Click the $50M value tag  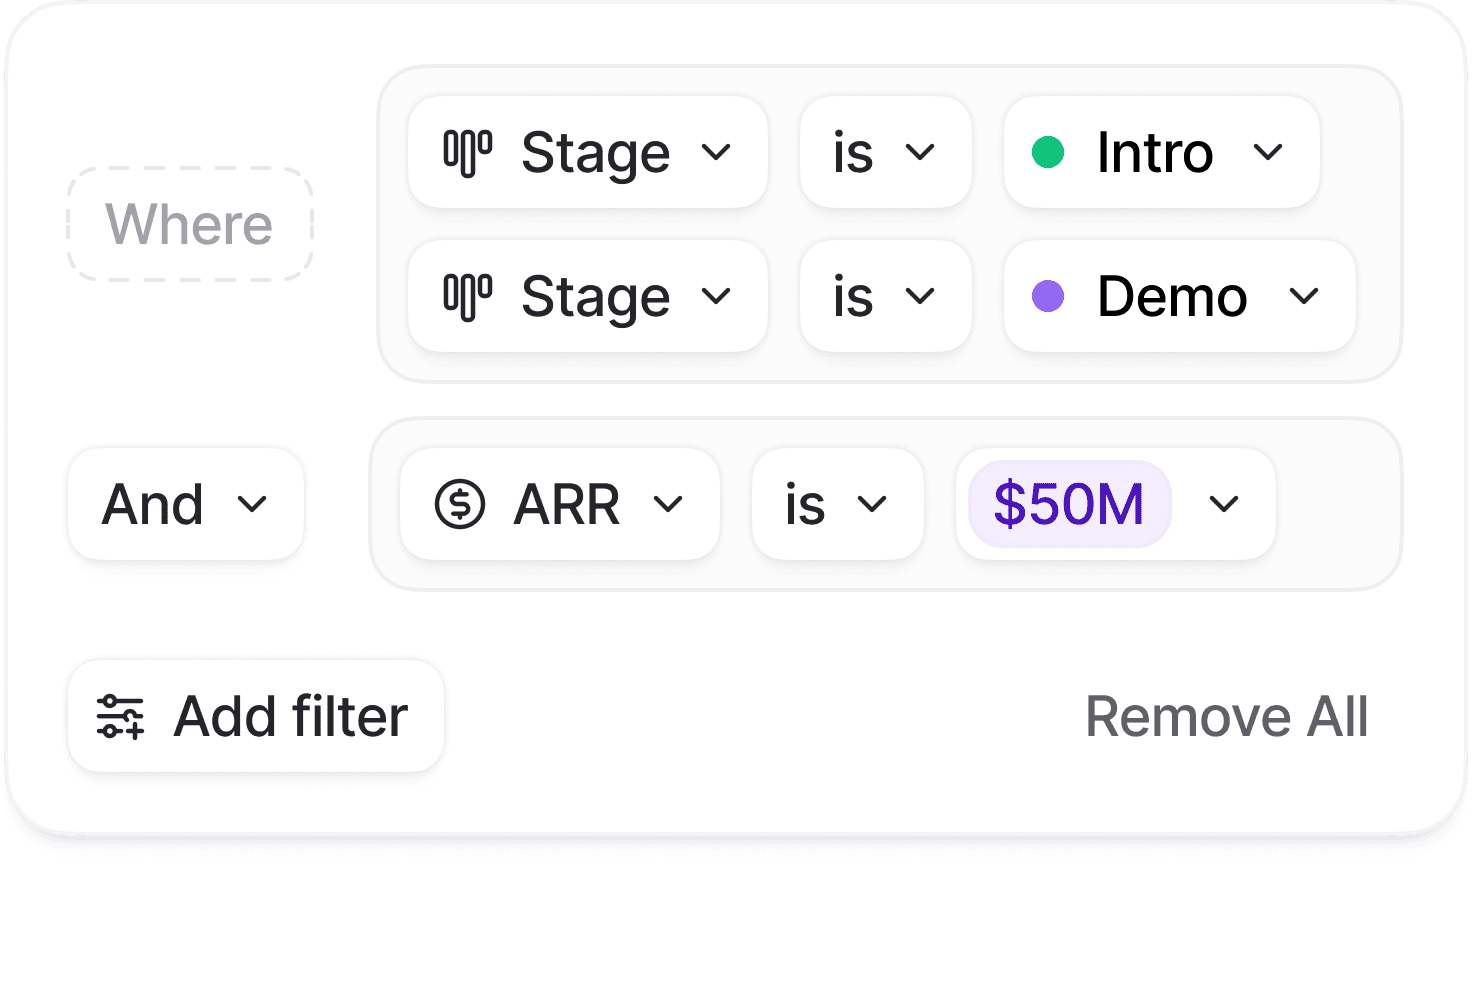(x=1069, y=504)
